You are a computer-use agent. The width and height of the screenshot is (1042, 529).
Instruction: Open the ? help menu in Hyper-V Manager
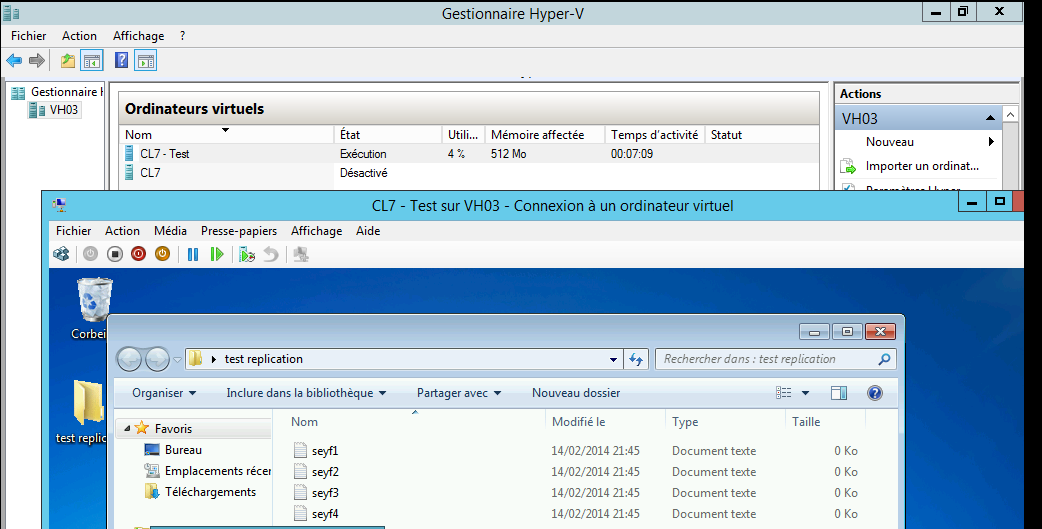(182, 36)
